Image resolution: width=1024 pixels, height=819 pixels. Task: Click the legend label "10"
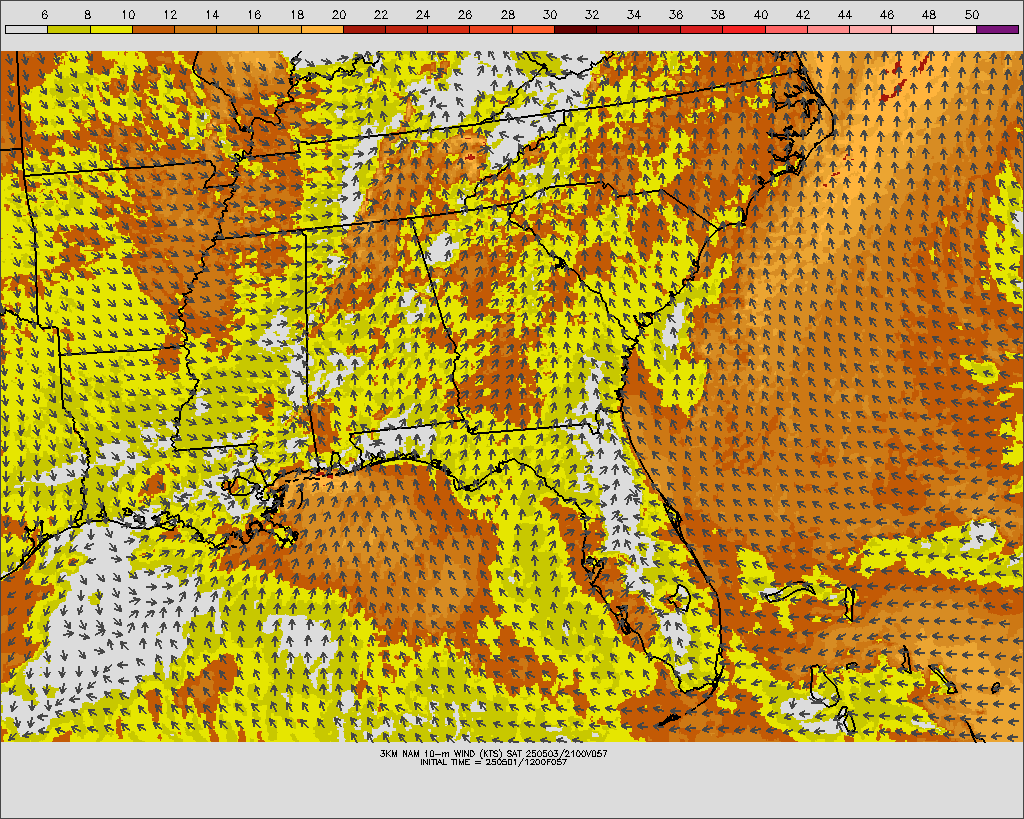pos(129,14)
